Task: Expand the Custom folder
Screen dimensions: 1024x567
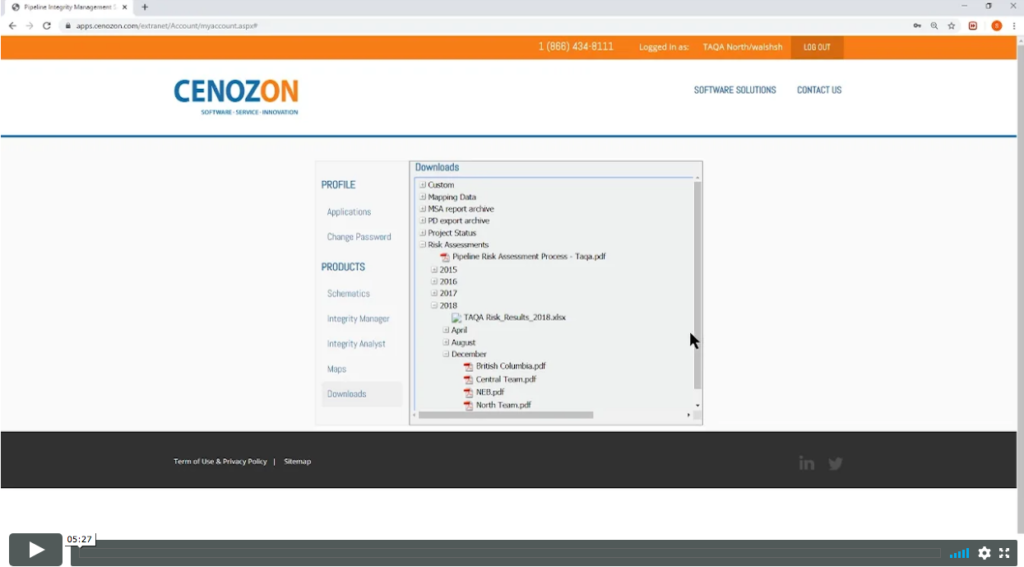Action: 423,185
